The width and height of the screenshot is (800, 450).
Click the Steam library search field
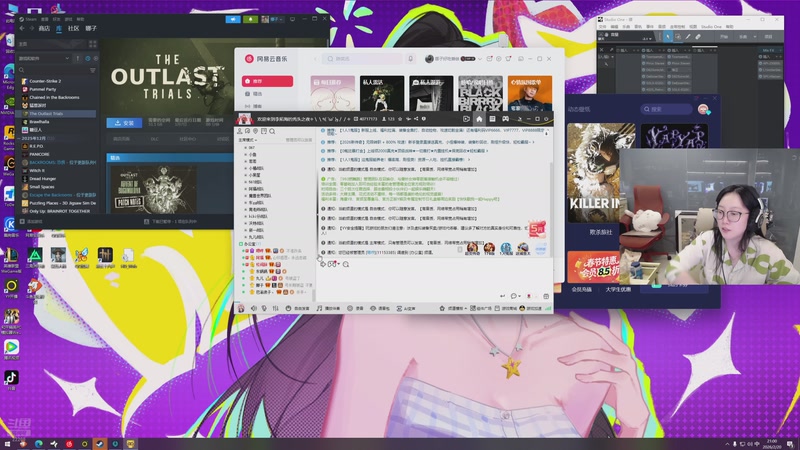(x=51, y=70)
